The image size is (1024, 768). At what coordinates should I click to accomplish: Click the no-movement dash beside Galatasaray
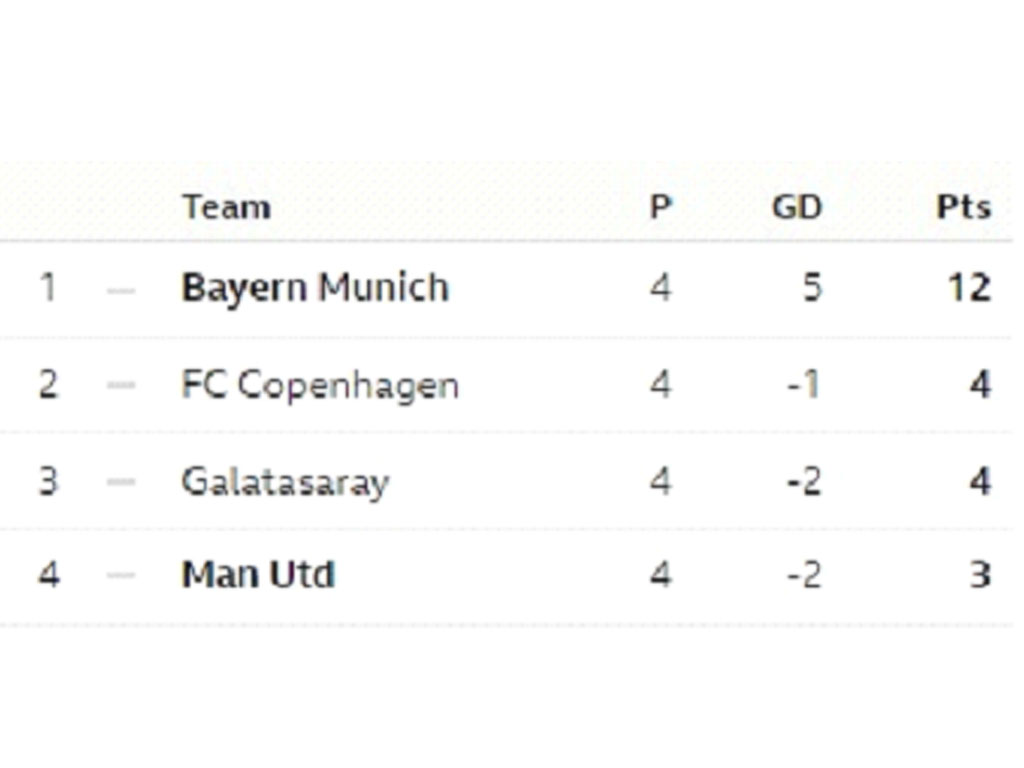(x=121, y=482)
